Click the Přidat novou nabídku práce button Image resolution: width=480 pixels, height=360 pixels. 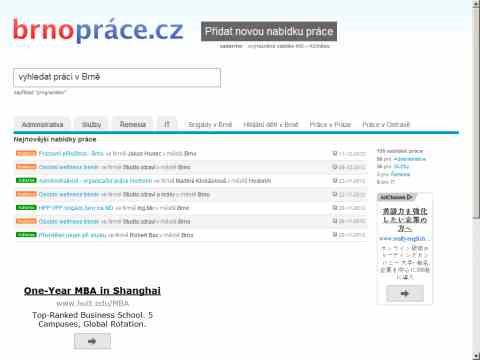pos(269,32)
